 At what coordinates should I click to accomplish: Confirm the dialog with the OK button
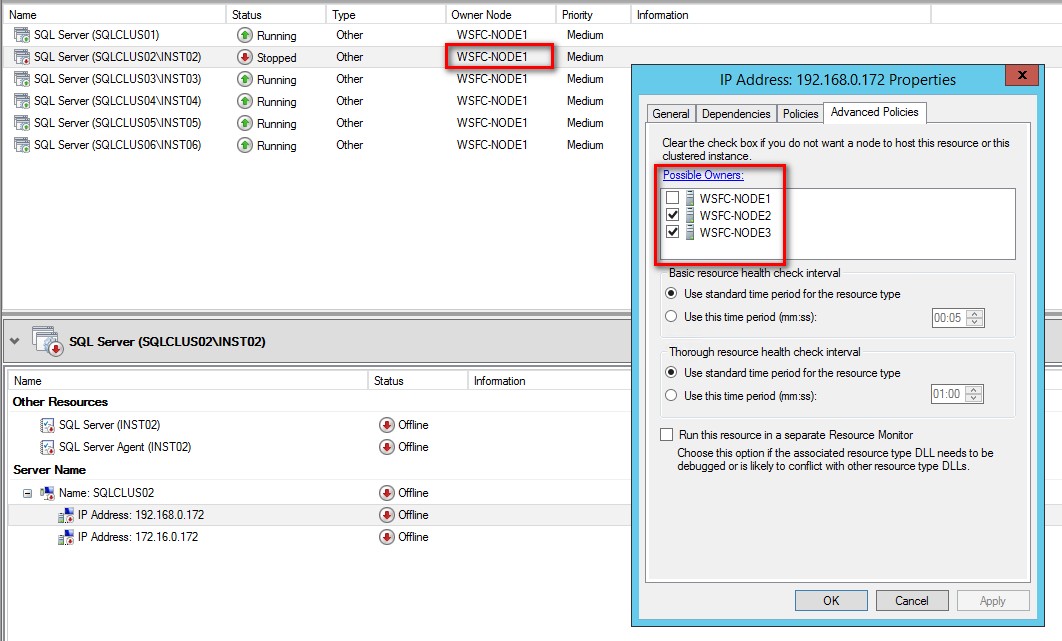point(831,600)
